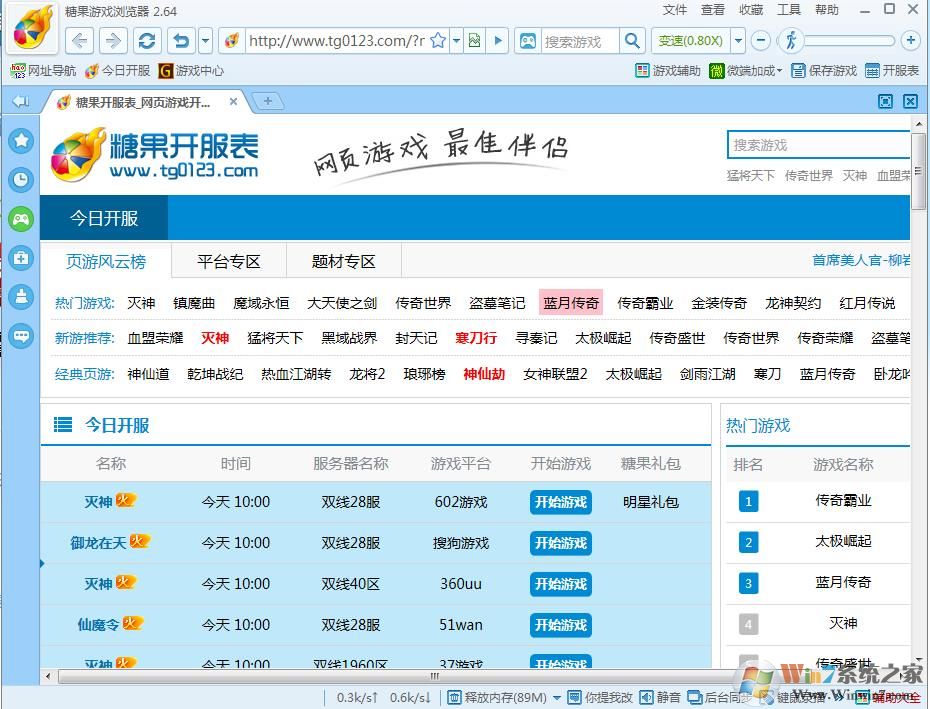Click the first-aid kit sidebar icon
This screenshot has width=930, height=709.
coord(21,258)
